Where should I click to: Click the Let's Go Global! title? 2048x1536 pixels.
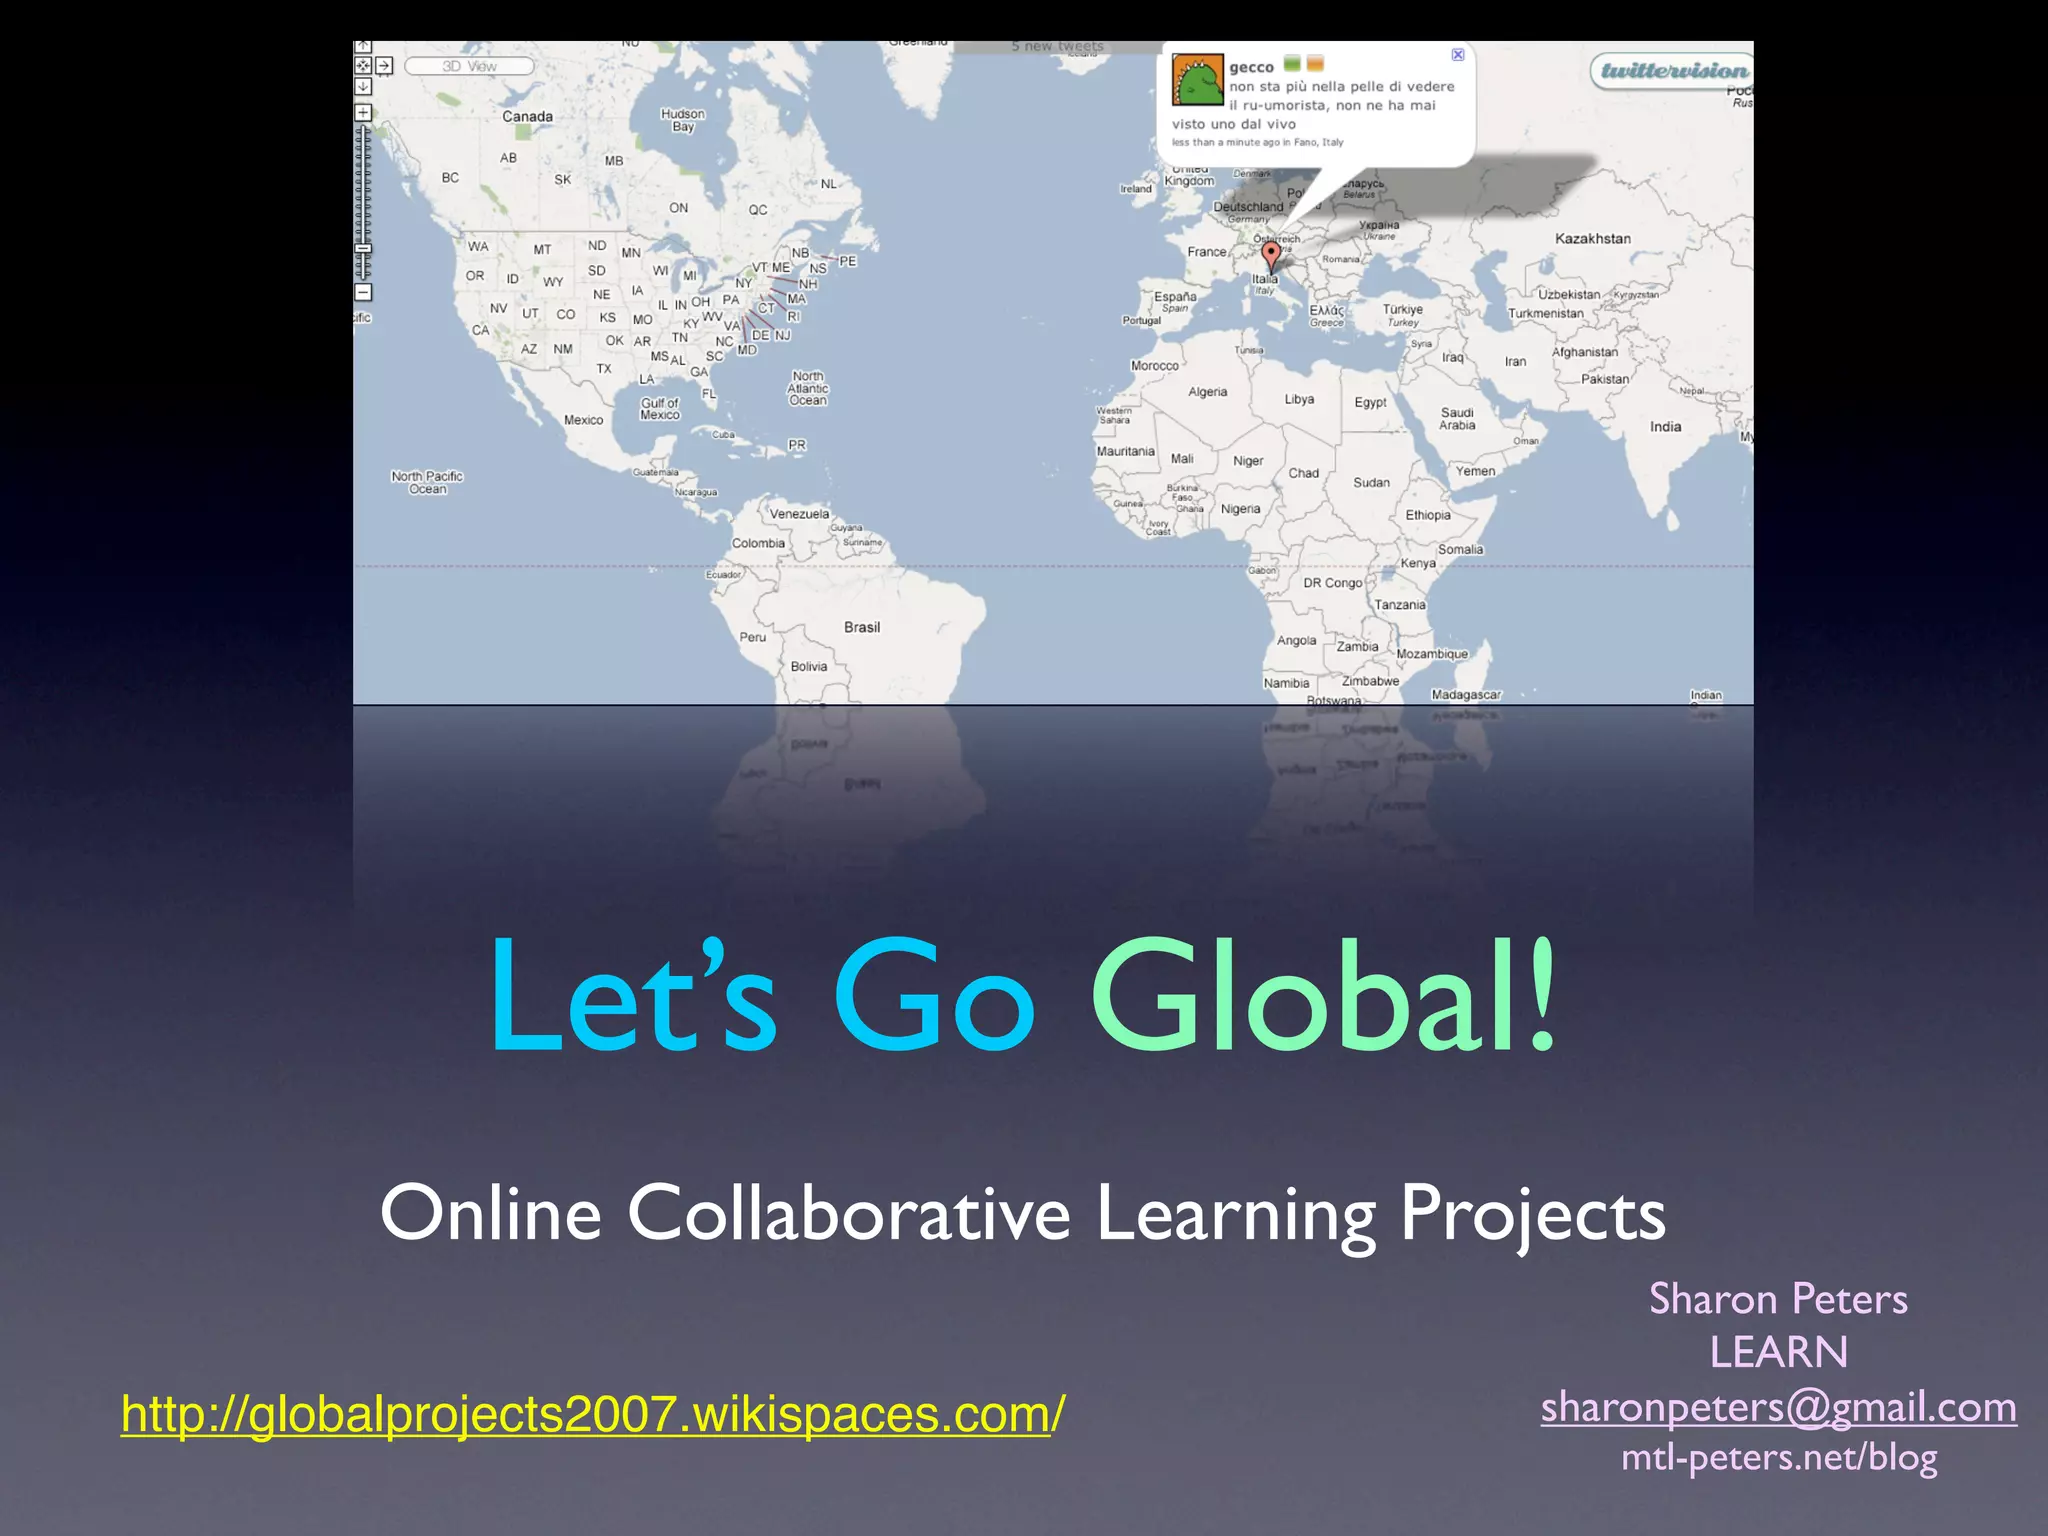[1022, 996]
